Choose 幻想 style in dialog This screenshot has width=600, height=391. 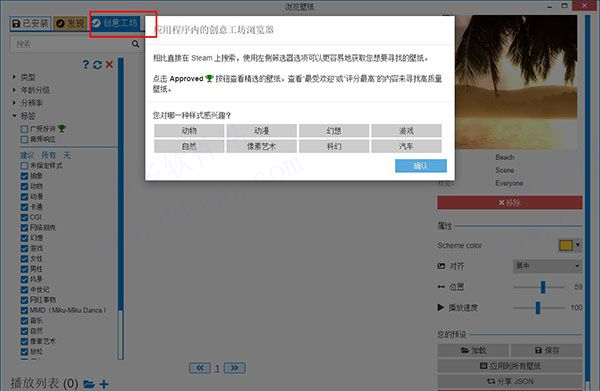[334, 131]
